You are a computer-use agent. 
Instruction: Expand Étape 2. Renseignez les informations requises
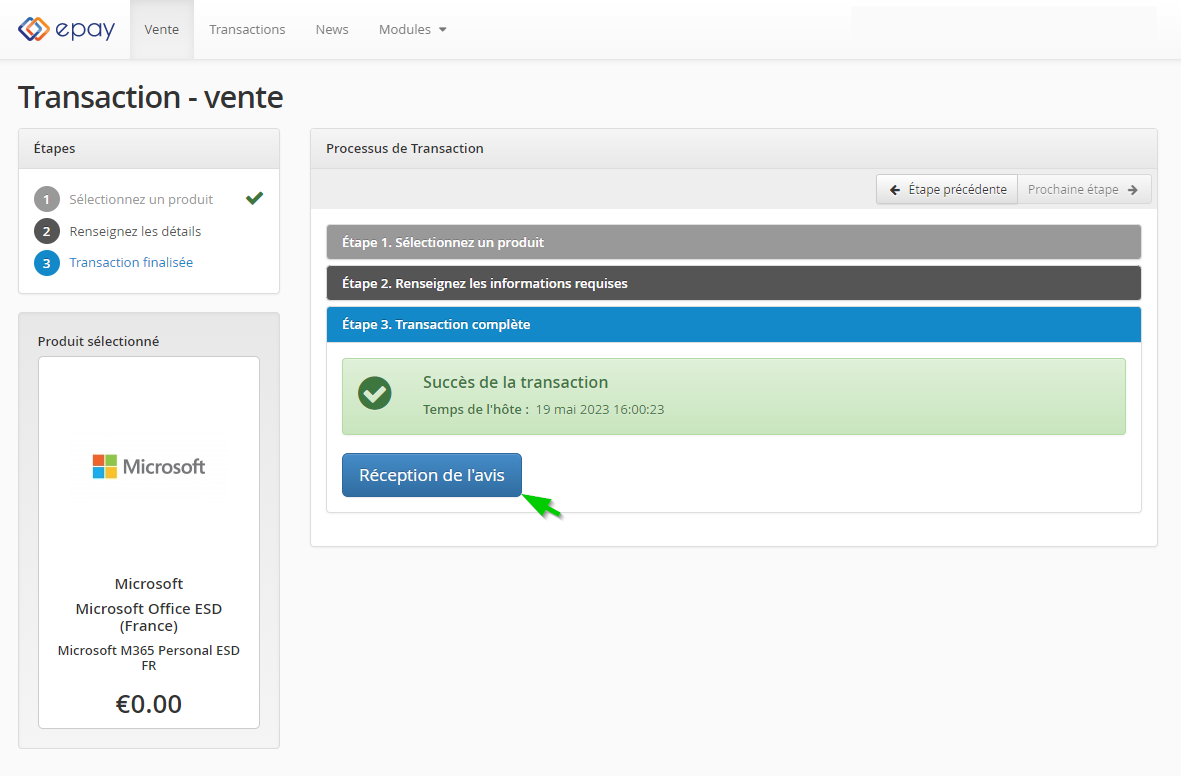click(x=734, y=283)
